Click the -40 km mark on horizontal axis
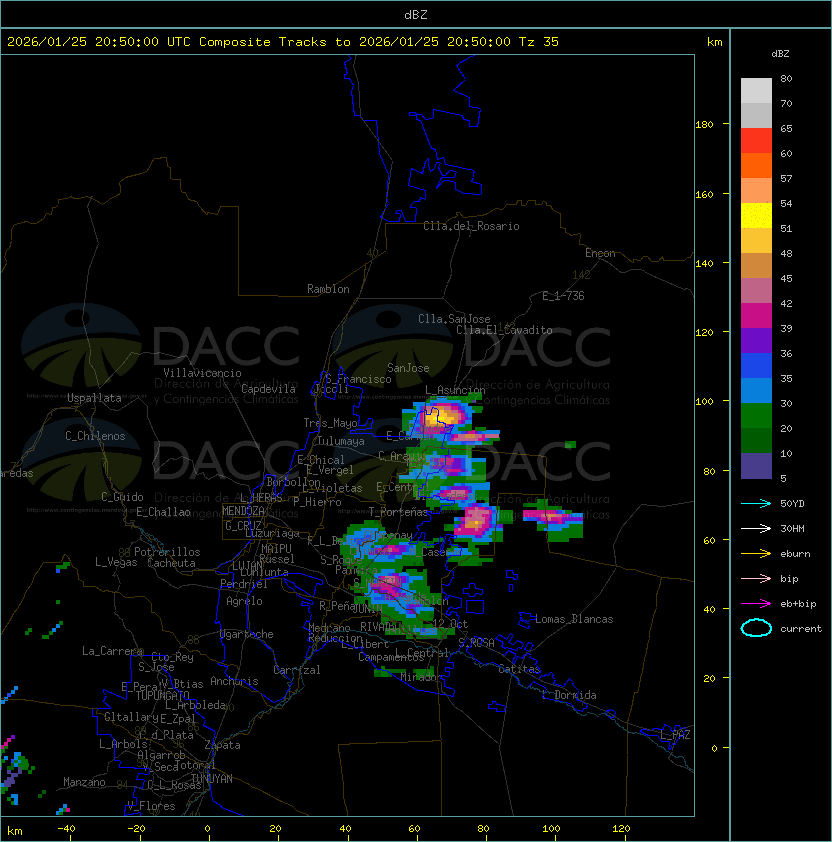The width and height of the screenshot is (832, 842). [66, 829]
